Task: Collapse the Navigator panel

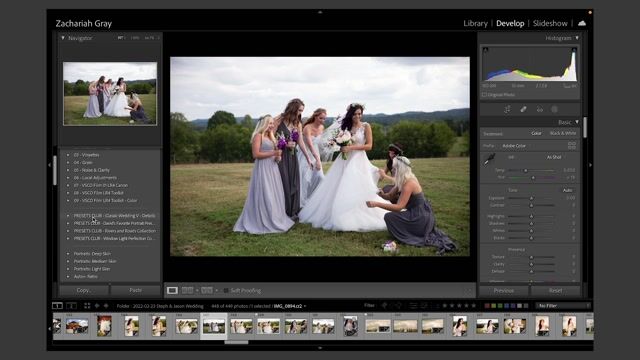Action: coord(63,38)
